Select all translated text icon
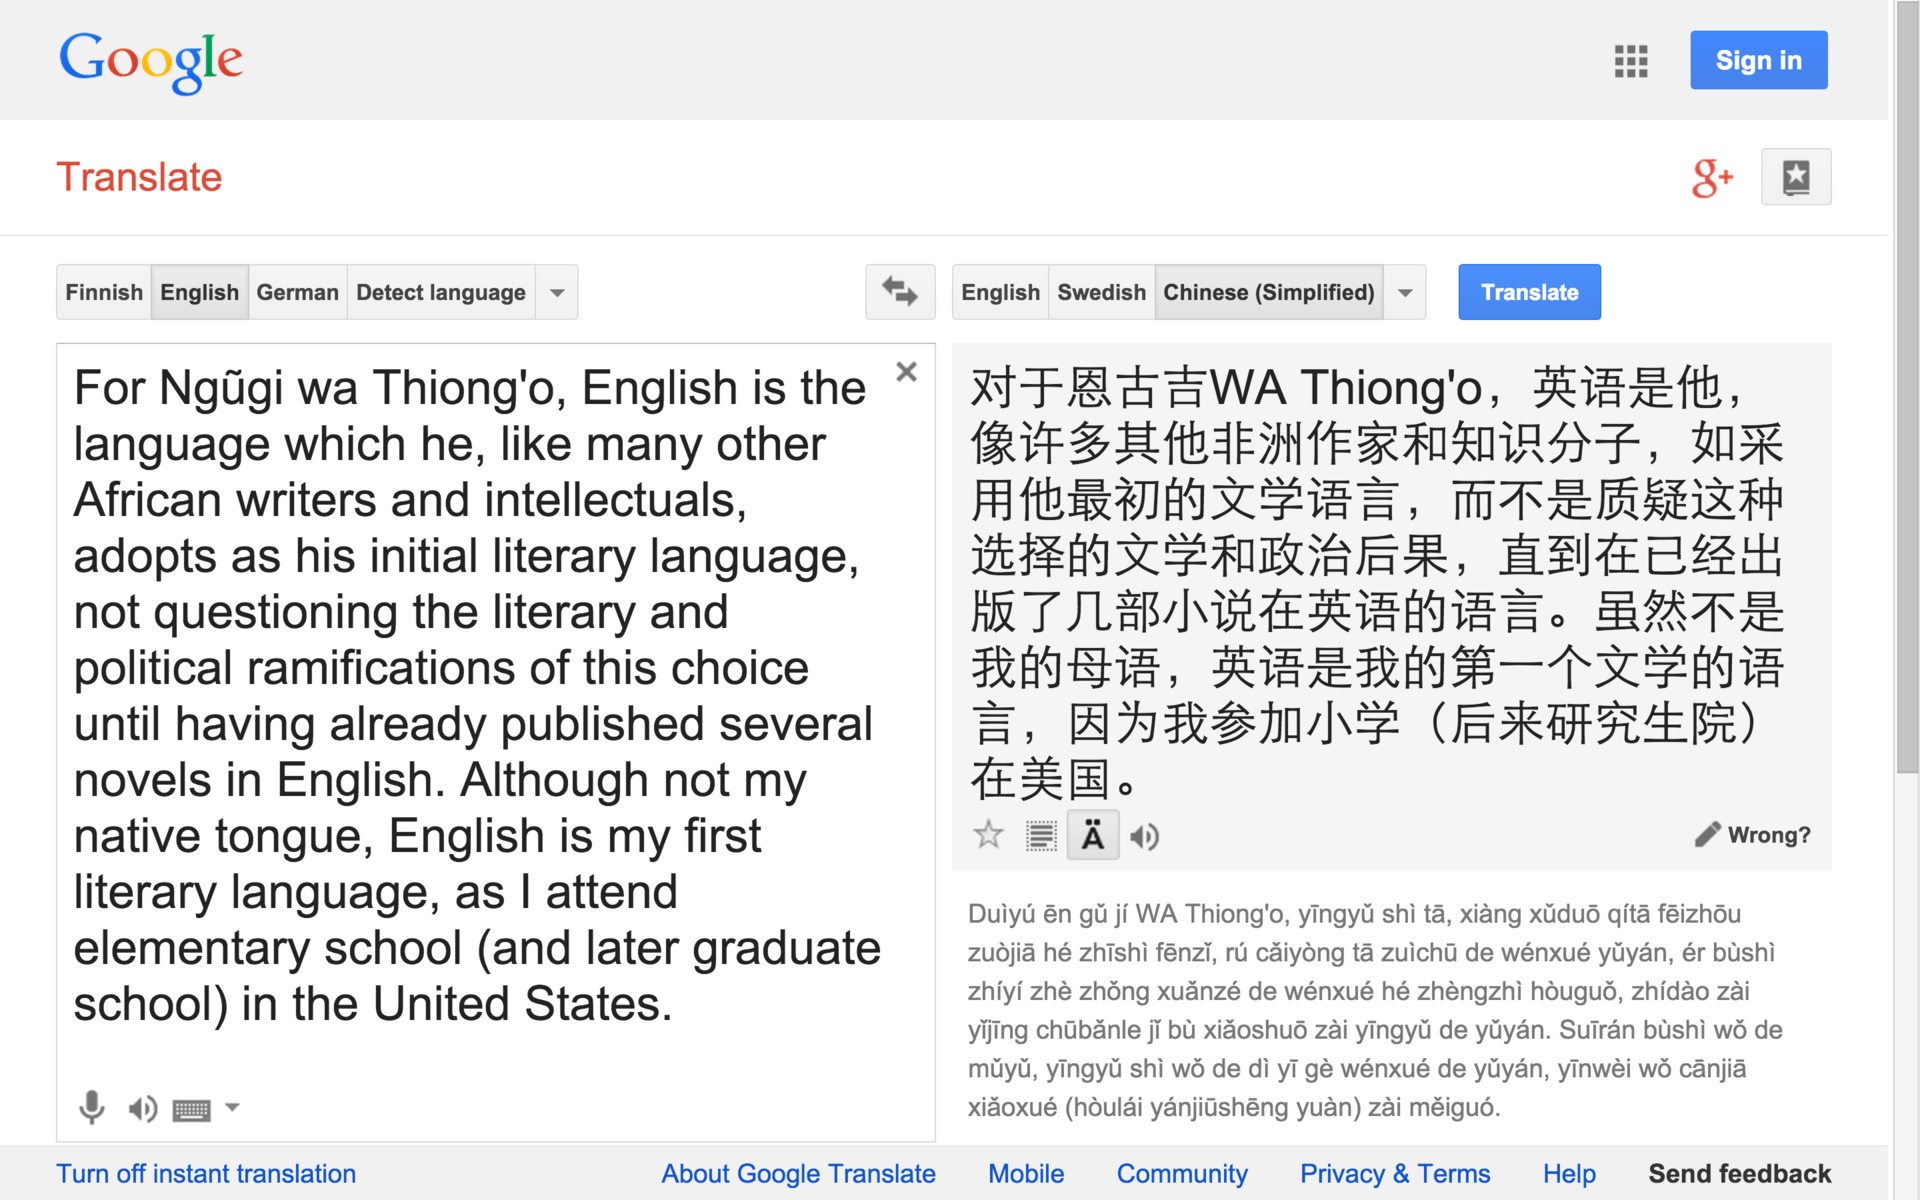Viewport: 1920px width, 1200px height. 1041,836
